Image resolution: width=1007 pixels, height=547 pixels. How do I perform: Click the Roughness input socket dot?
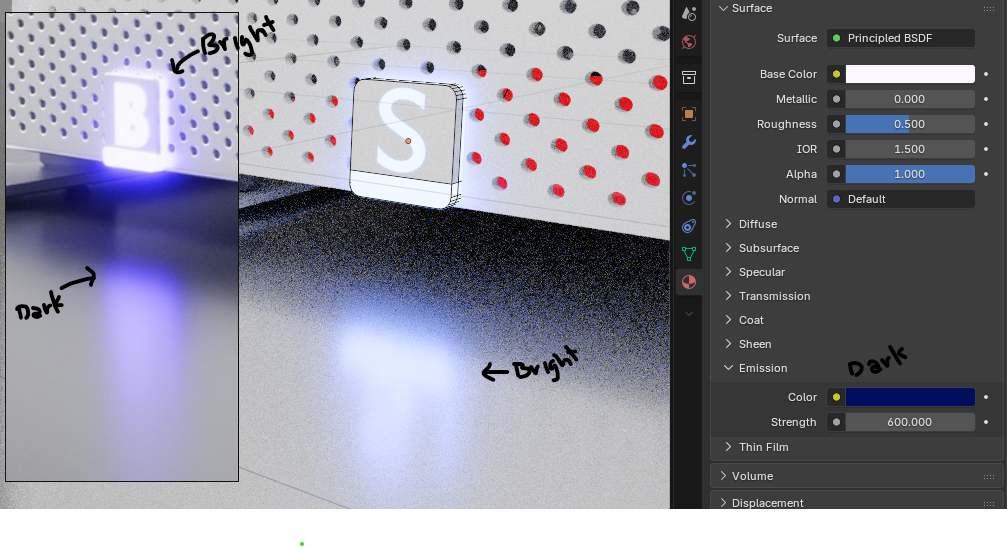pos(836,124)
